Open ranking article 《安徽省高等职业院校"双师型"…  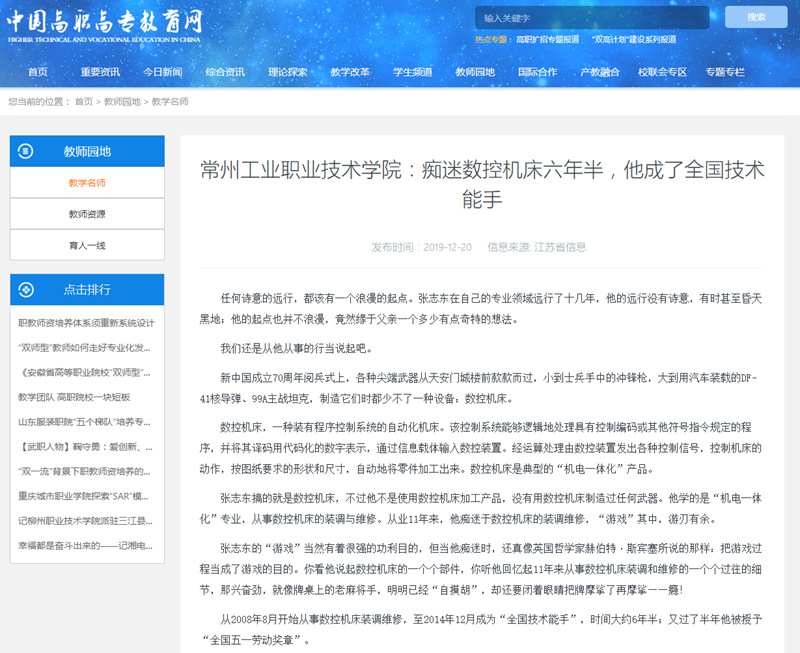(x=84, y=372)
